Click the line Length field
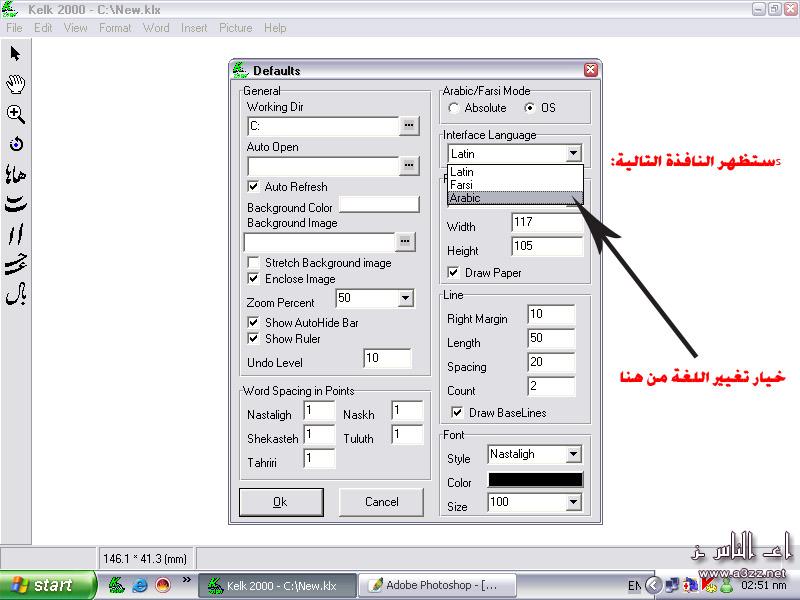Viewport: 800px width, 600px height. coord(552,338)
